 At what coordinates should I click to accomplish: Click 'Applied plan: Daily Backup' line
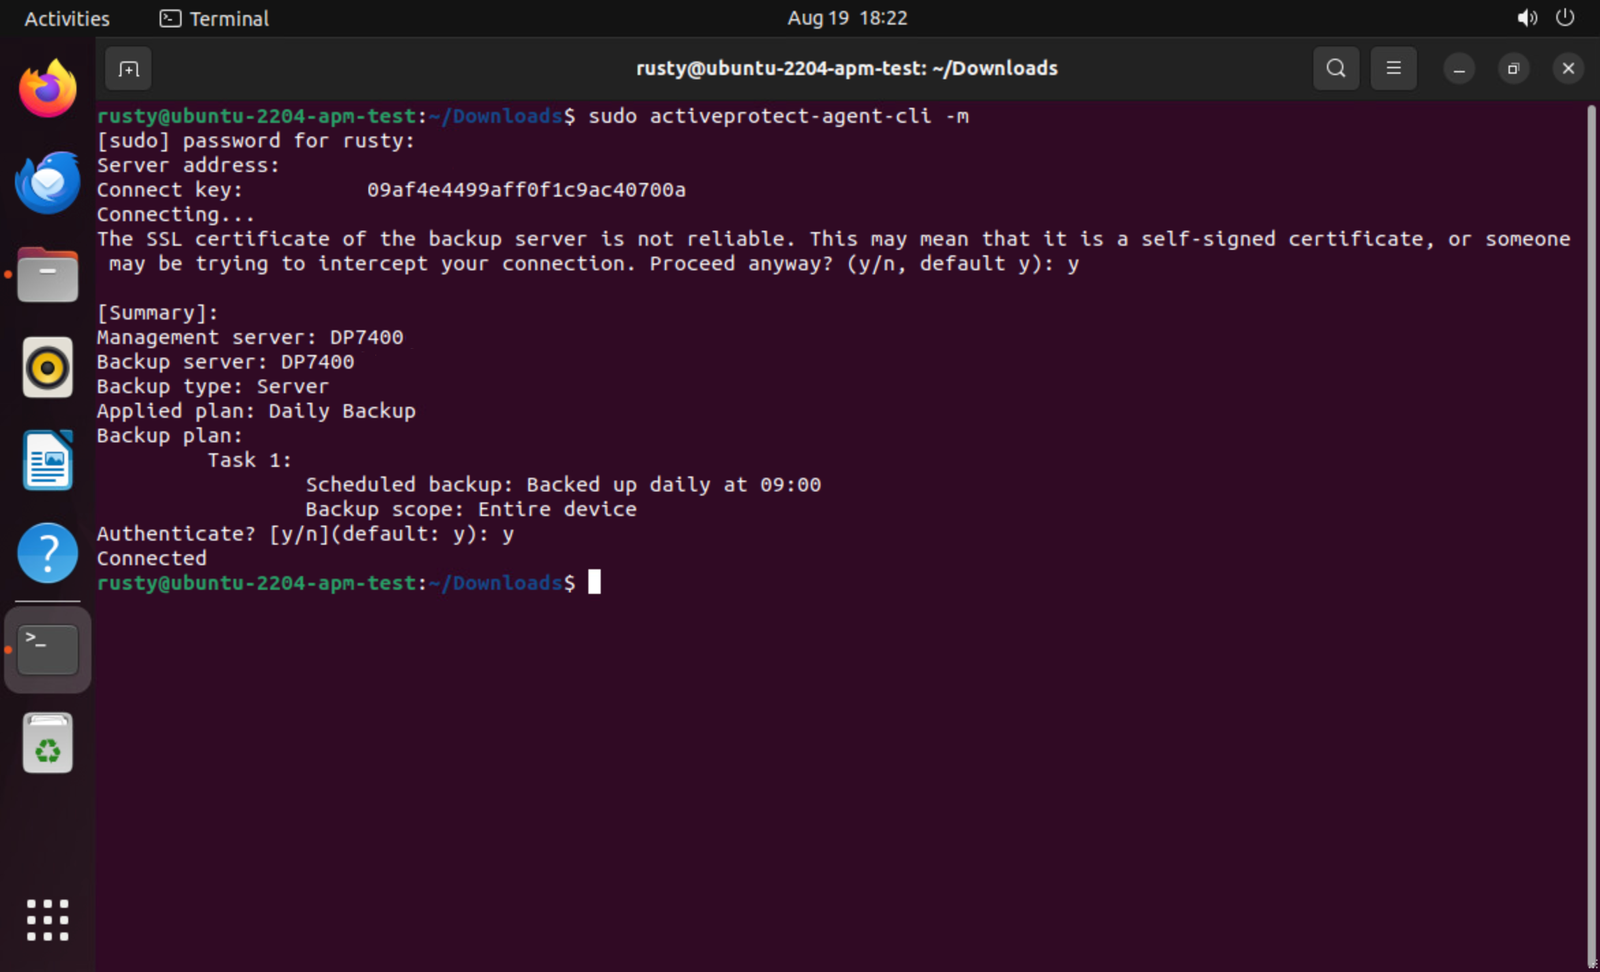click(256, 411)
